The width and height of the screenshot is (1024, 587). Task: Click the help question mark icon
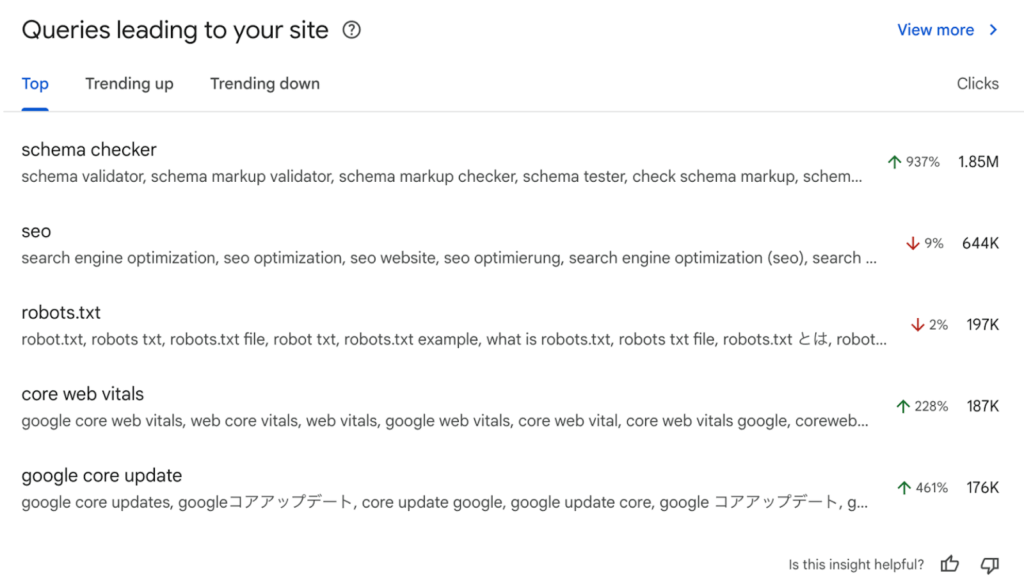coord(351,30)
